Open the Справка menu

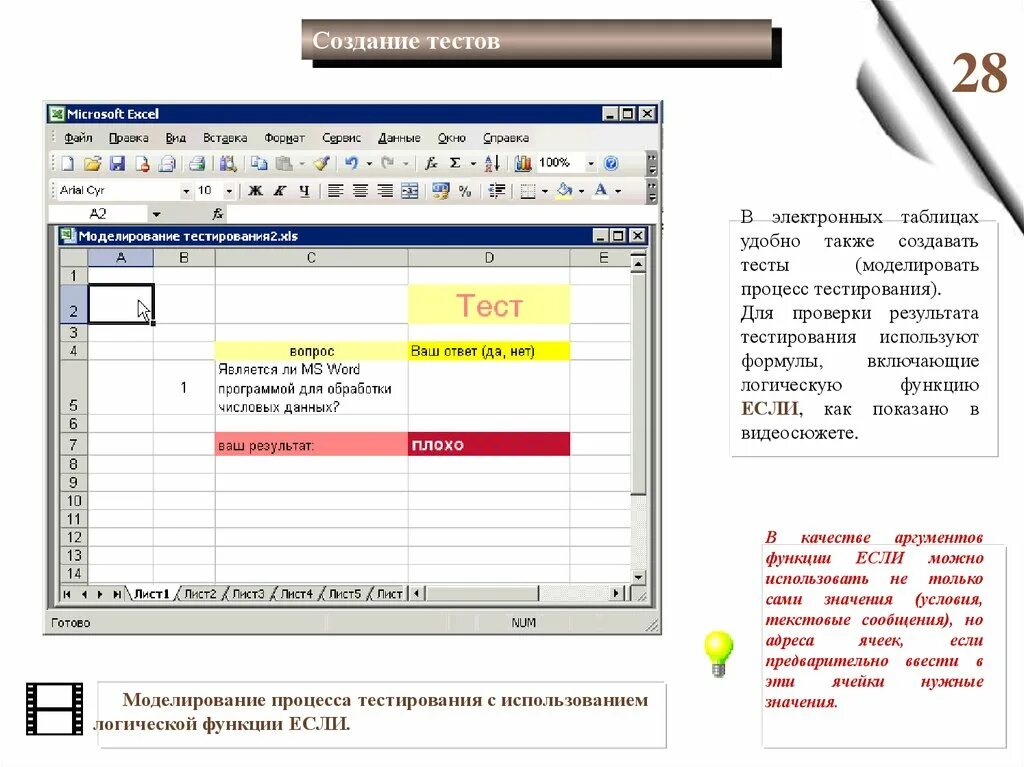coord(506,138)
